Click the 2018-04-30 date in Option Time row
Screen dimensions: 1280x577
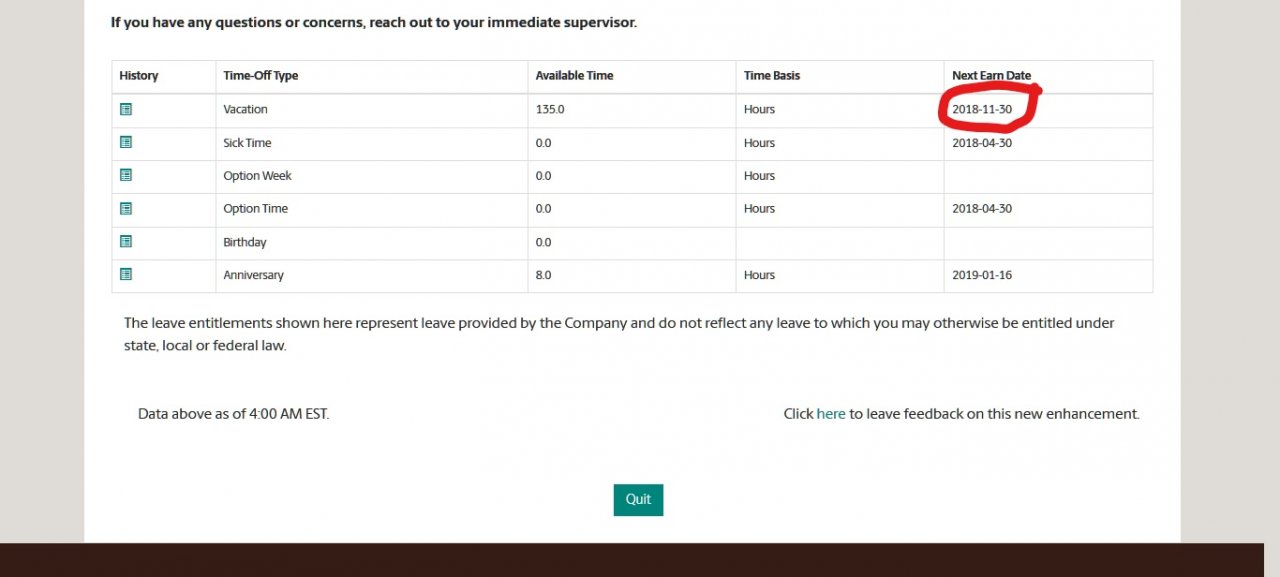(982, 209)
